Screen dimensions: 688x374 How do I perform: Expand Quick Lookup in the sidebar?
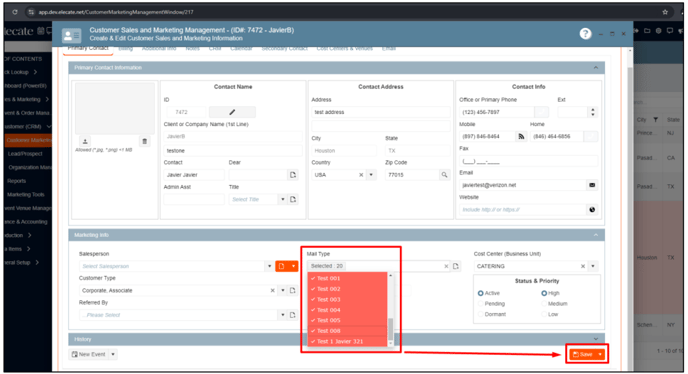[21, 72]
